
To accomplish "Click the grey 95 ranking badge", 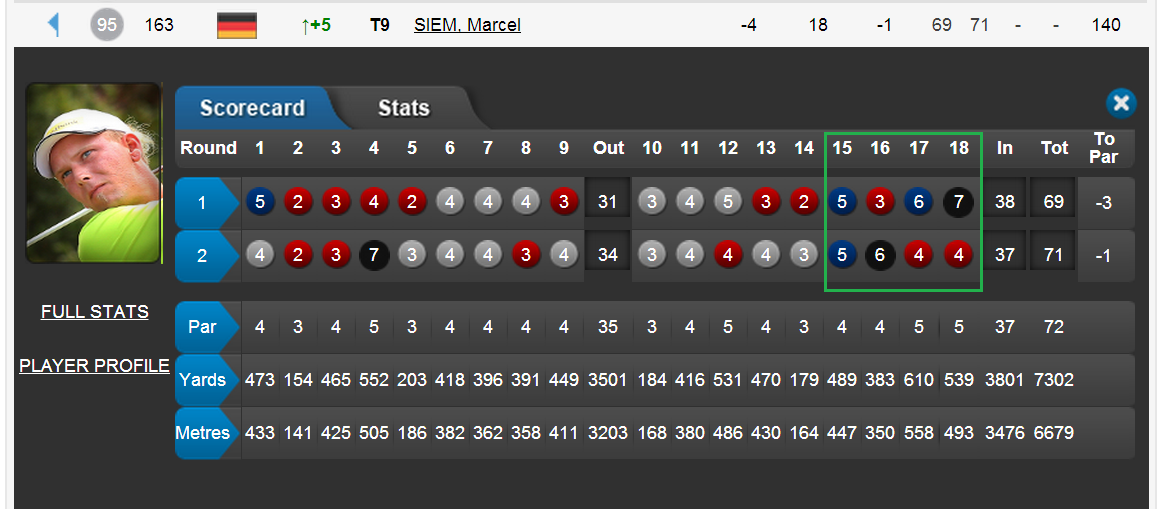I will (x=107, y=25).
